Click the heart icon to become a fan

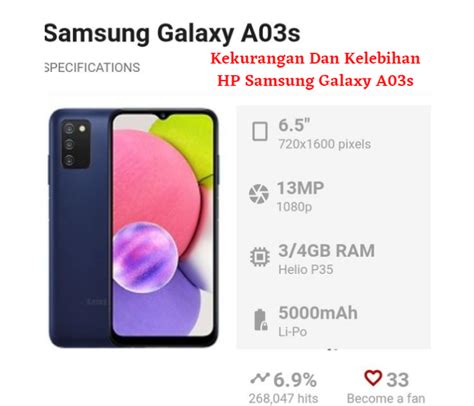click(x=373, y=378)
